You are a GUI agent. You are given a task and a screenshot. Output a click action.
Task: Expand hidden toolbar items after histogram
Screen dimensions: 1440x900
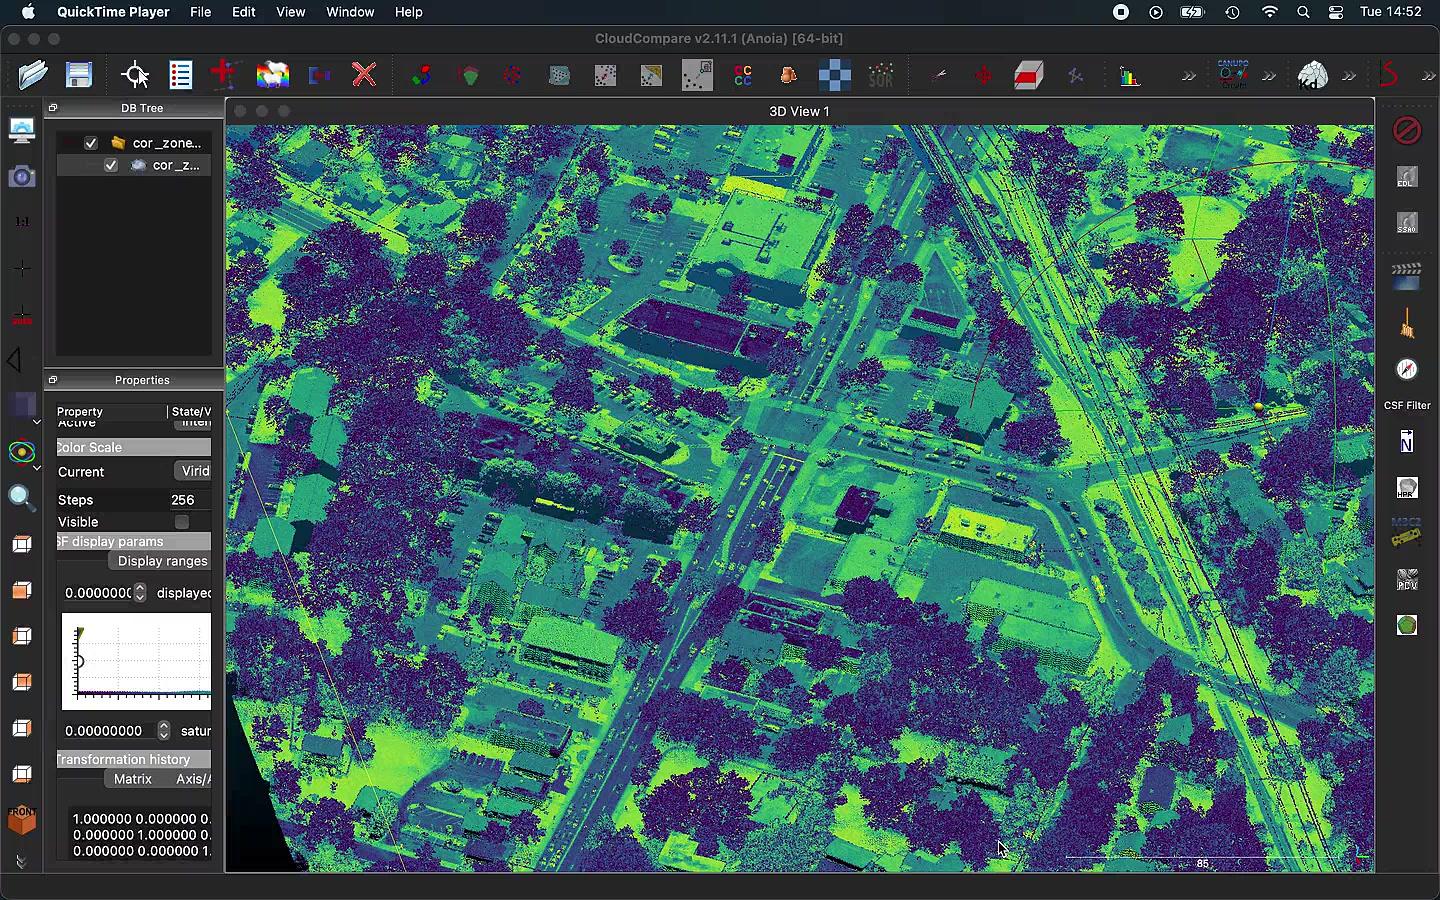coord(1189,76)
